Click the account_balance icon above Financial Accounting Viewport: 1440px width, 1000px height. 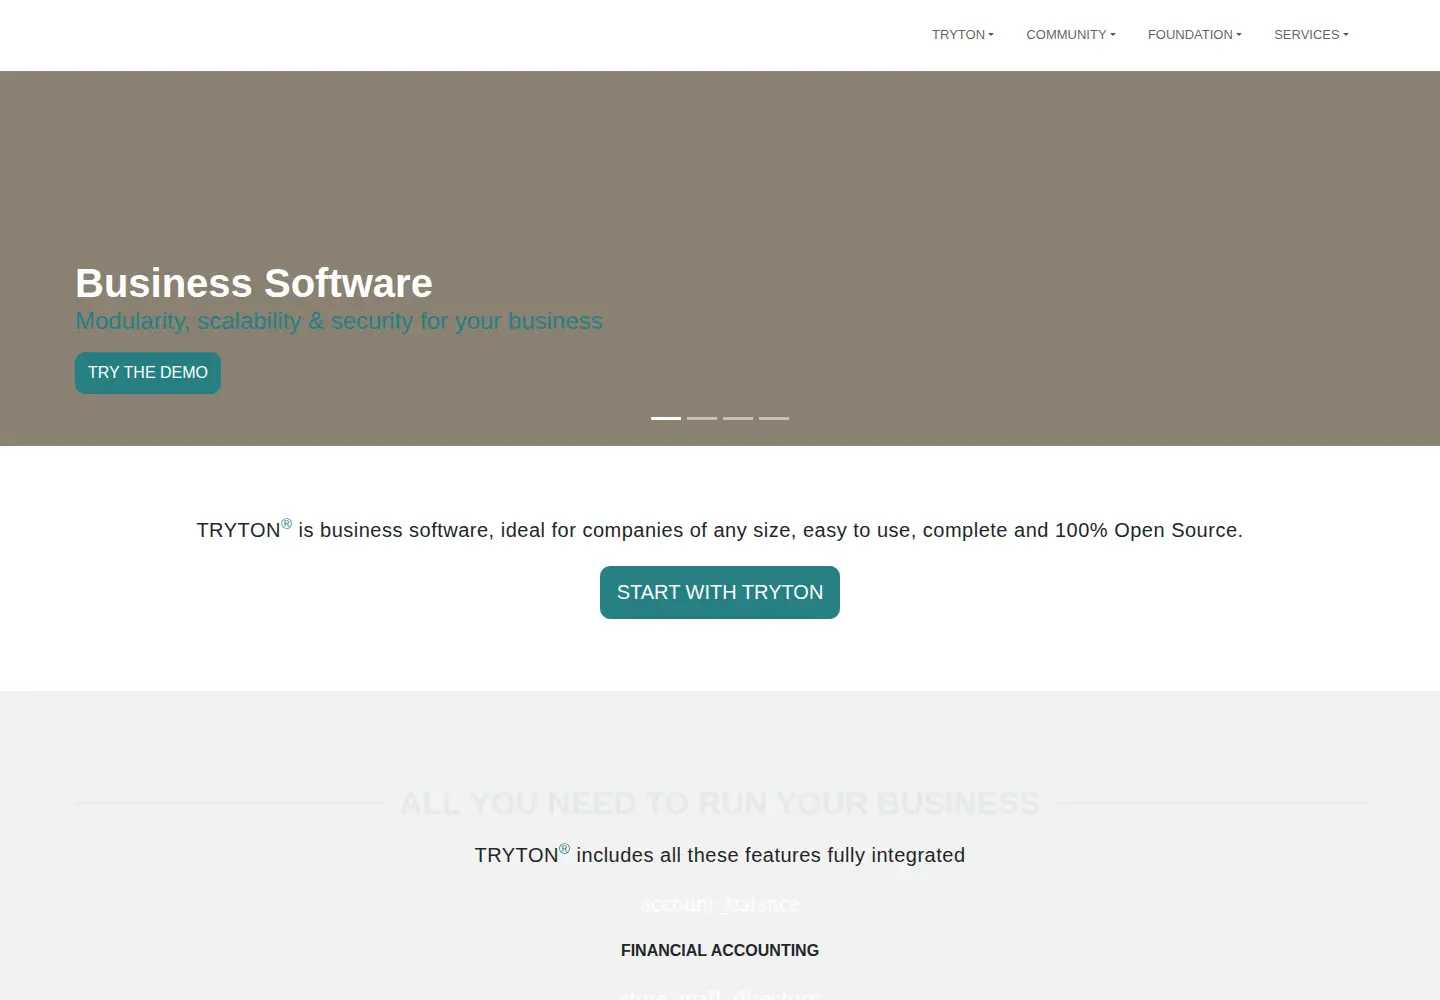(720, 904)
